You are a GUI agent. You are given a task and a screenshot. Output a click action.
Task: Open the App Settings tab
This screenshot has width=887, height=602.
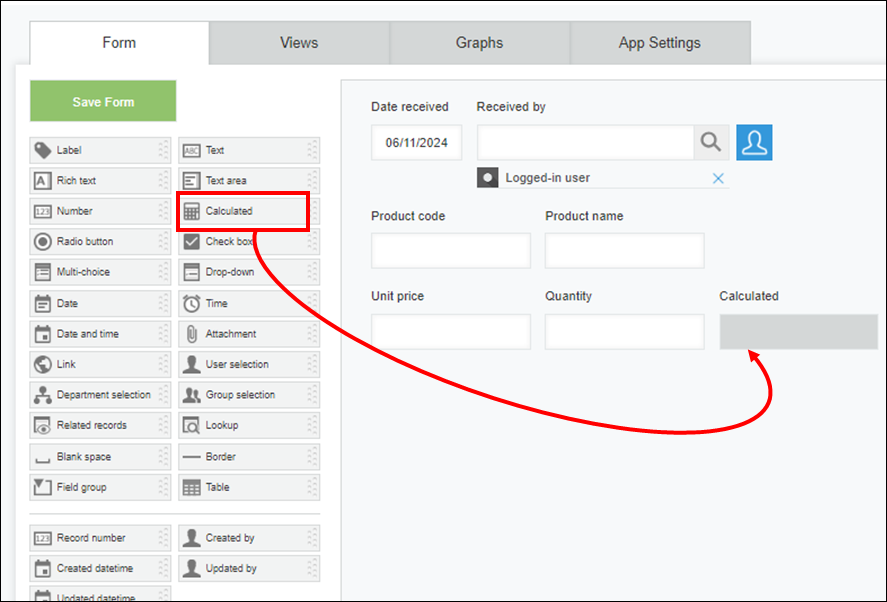659,42
